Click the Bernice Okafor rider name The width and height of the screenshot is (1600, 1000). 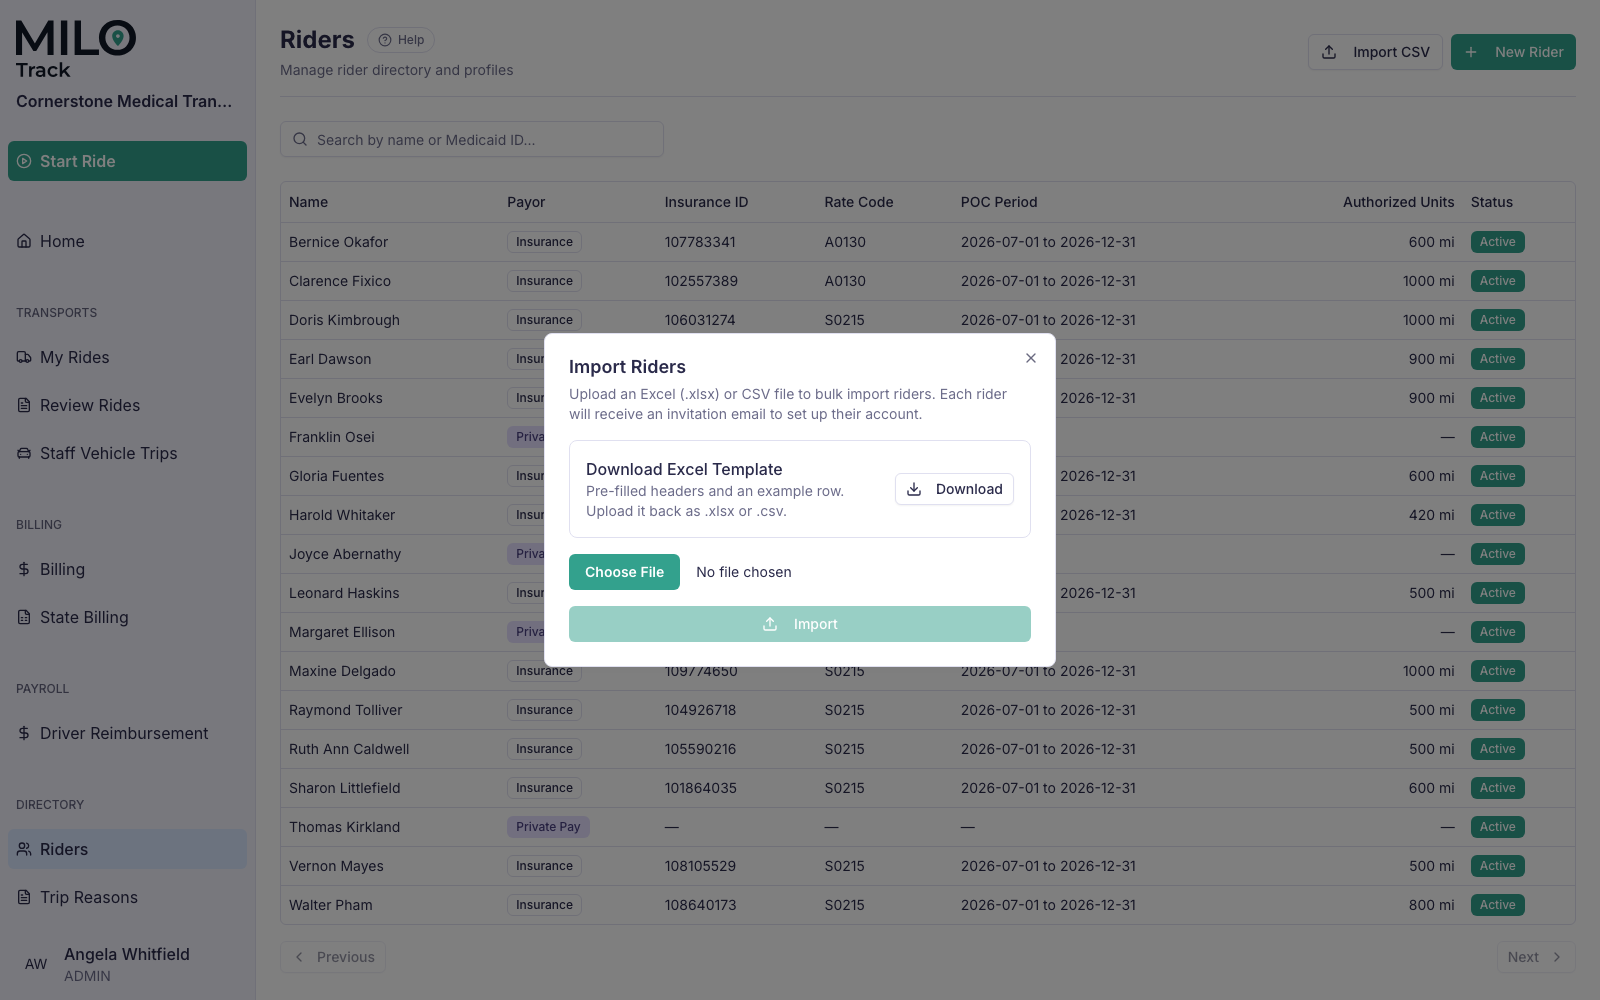(x=338, y=242)
